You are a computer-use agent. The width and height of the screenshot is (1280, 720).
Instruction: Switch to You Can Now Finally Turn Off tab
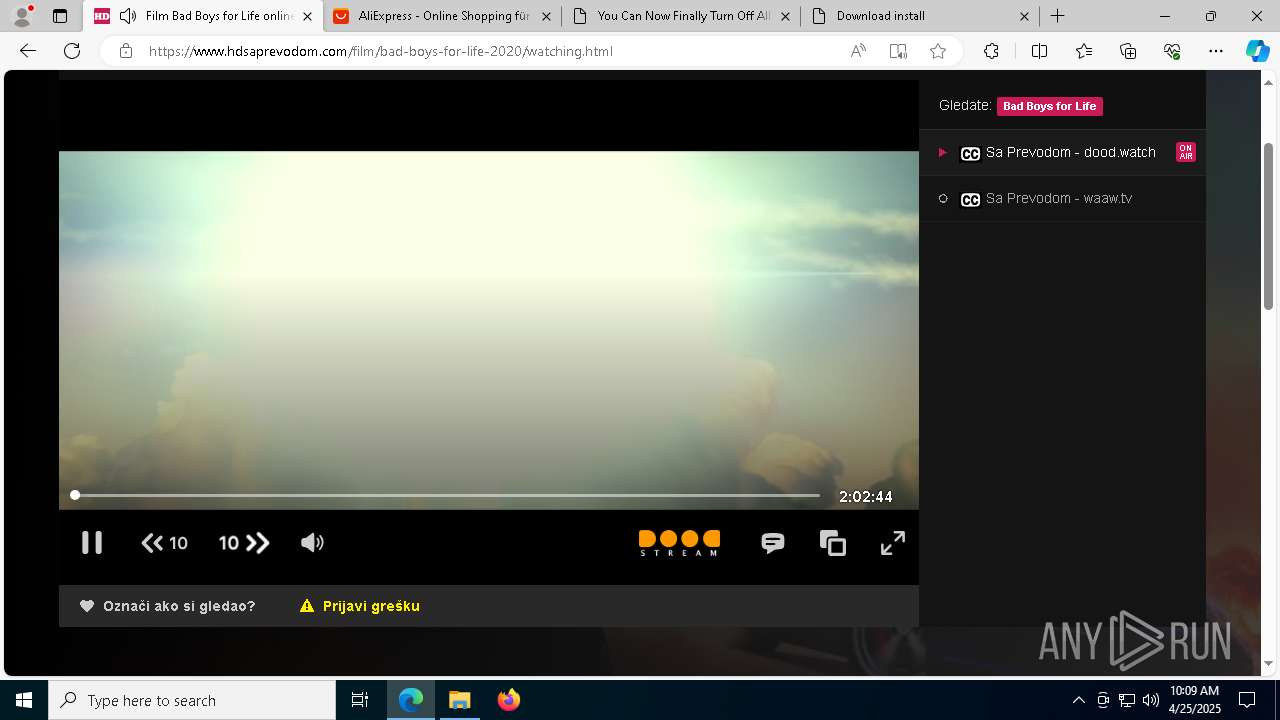coord(680,16)
